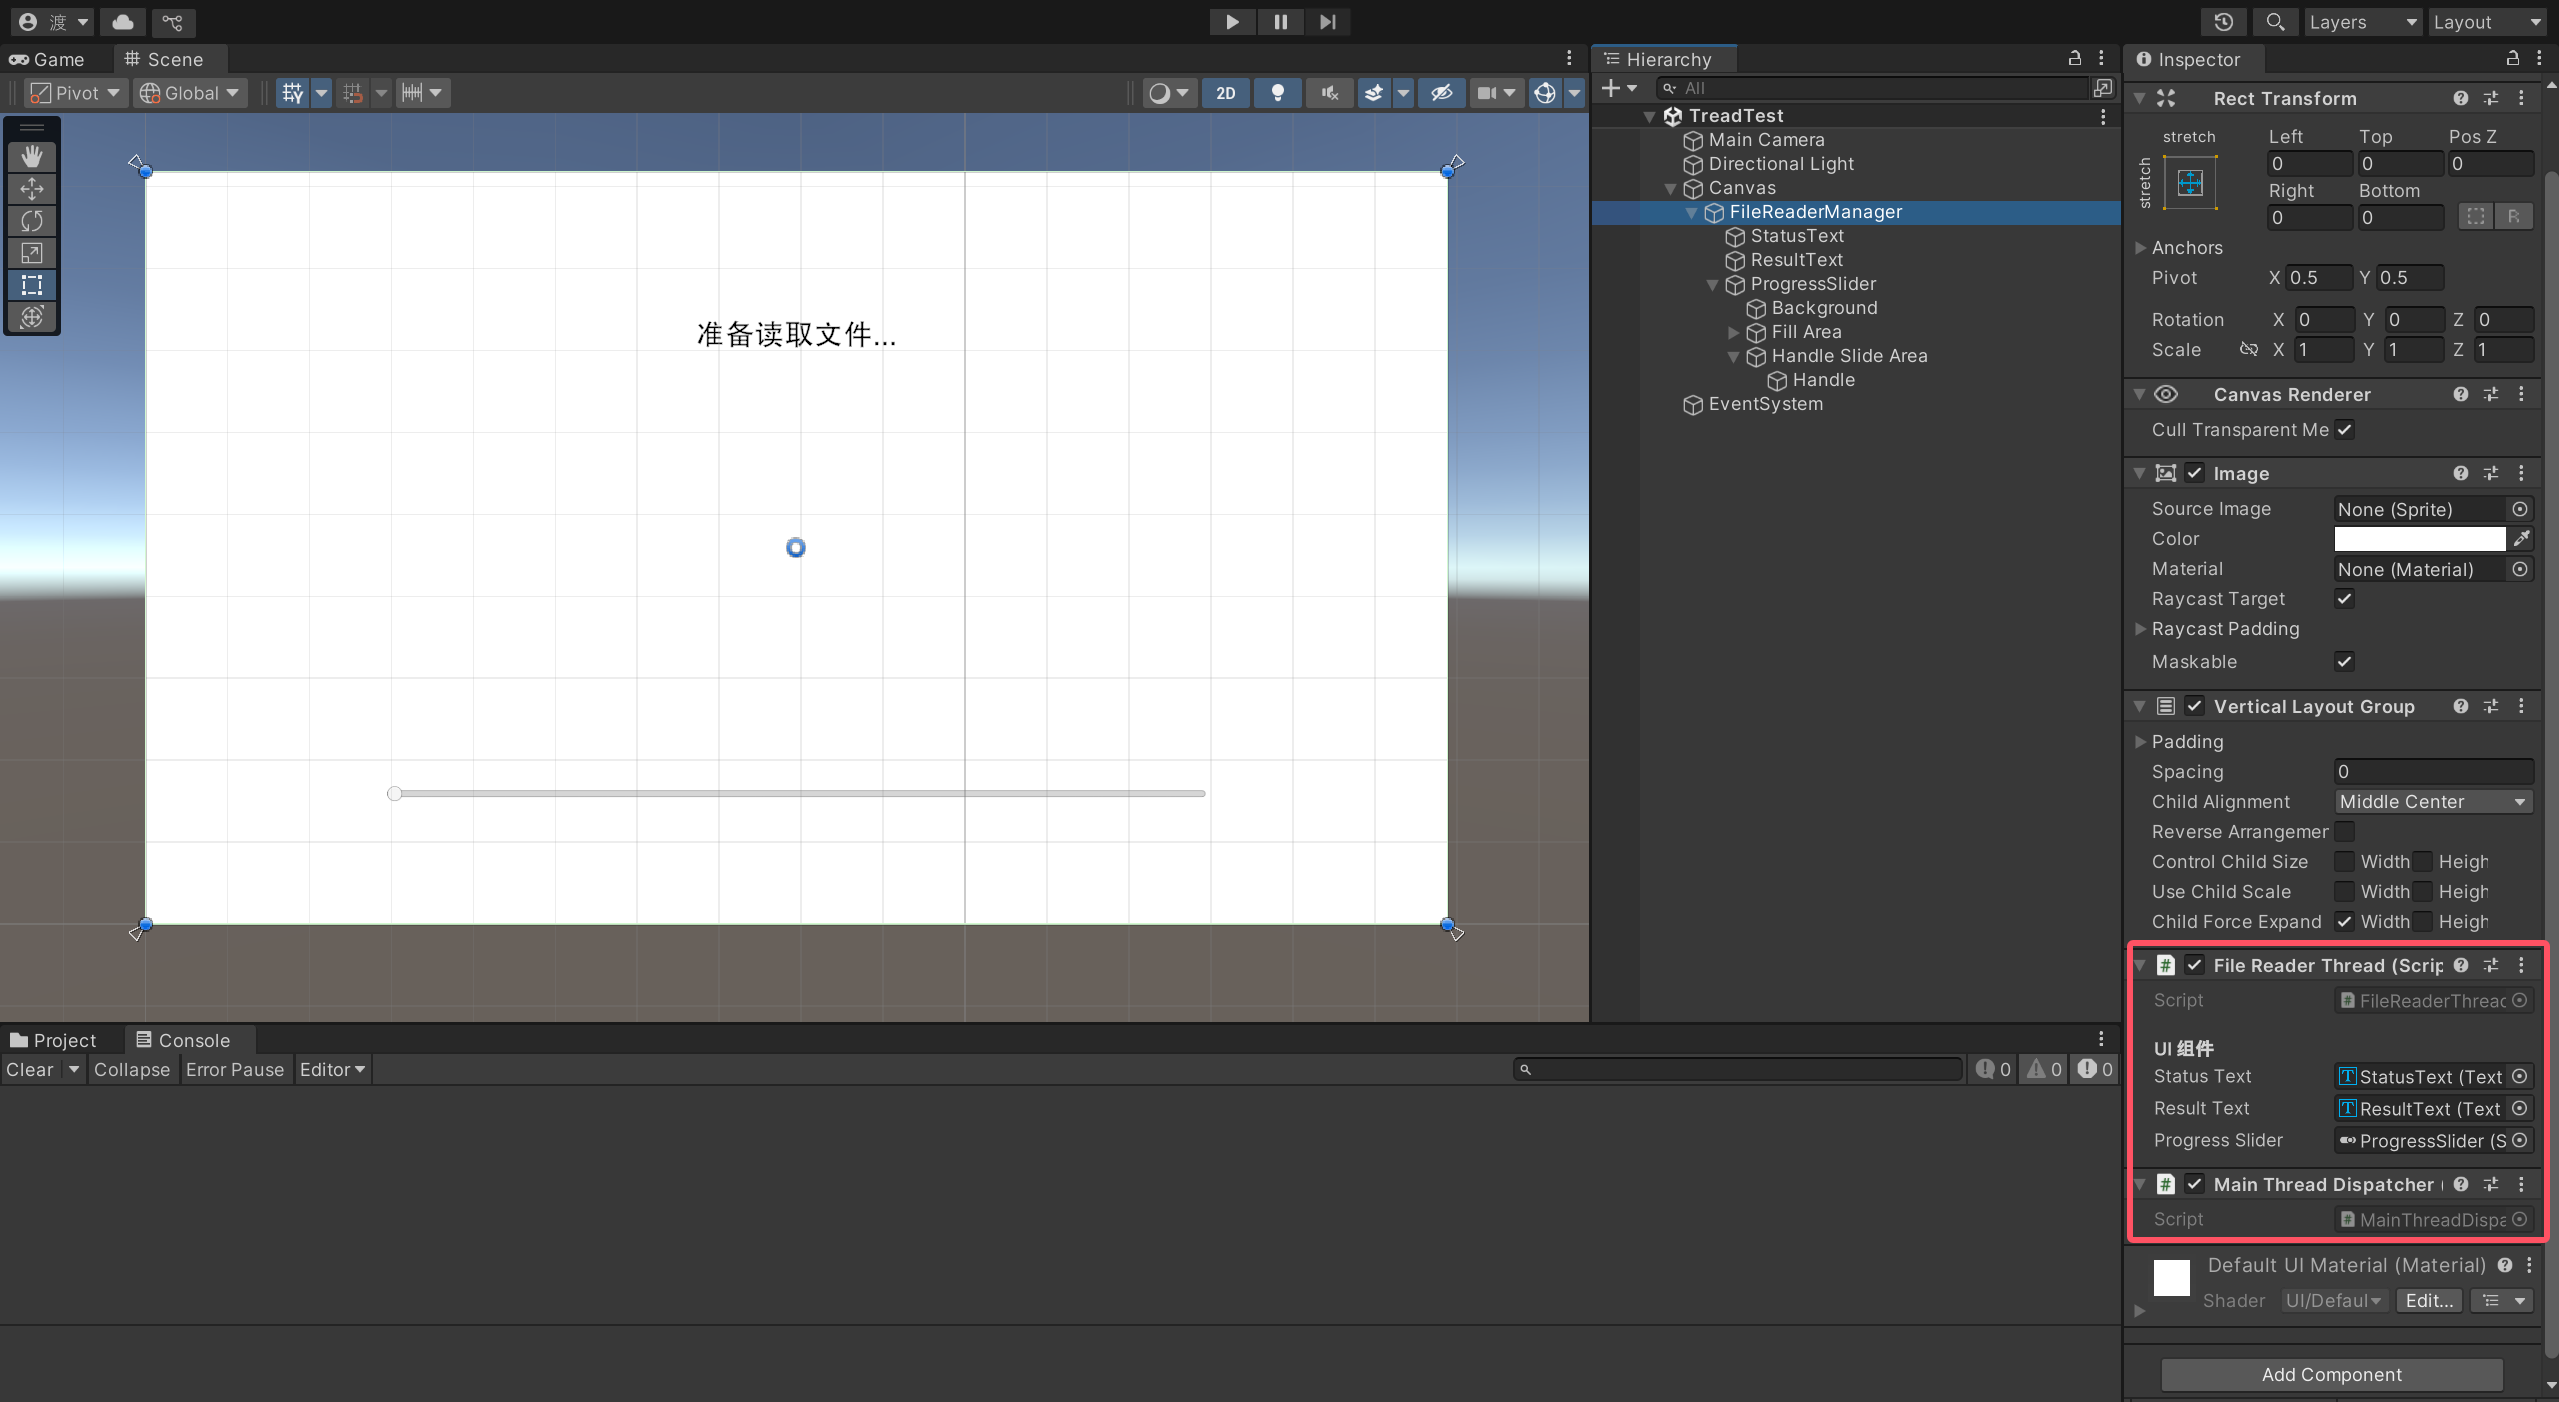2559x1402 pixels.
Task: Click the Hierarchy search field
Action: click(1870, 88)
